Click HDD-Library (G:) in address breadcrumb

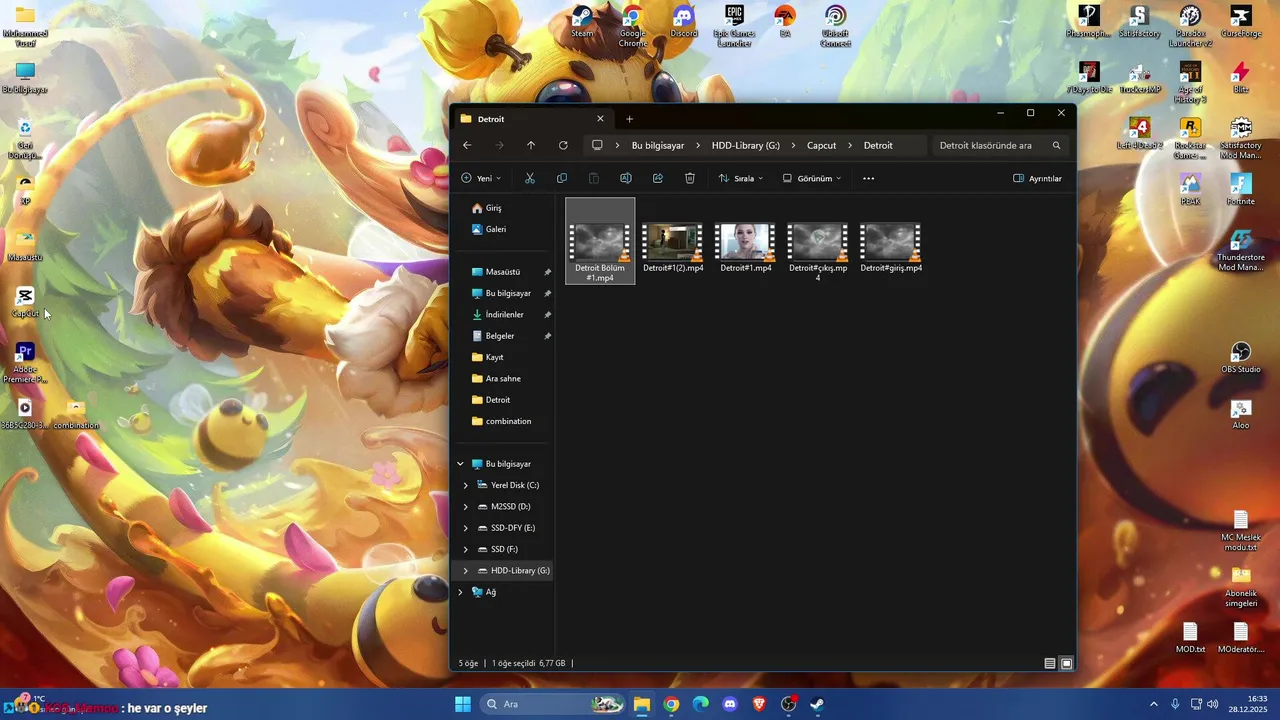pyautogui.click(x=746, y=145)
